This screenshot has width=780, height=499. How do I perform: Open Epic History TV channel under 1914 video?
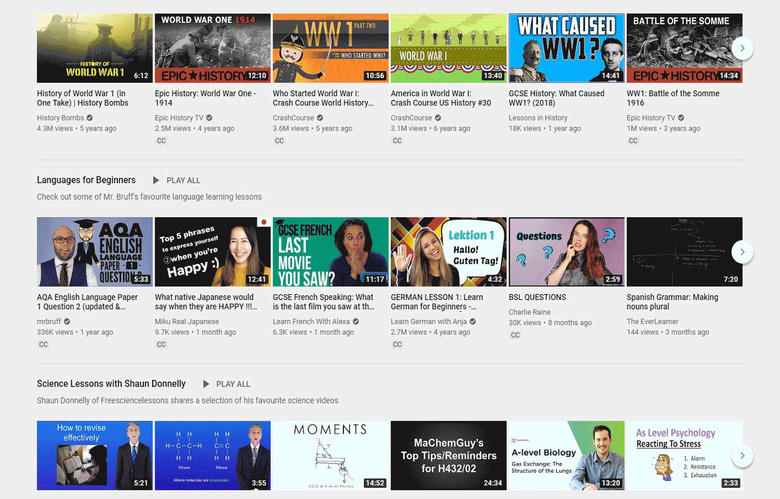[179, 118]
